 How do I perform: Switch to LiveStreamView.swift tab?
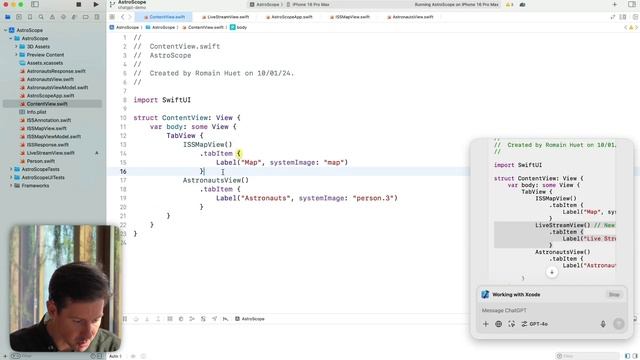(225, 17)
